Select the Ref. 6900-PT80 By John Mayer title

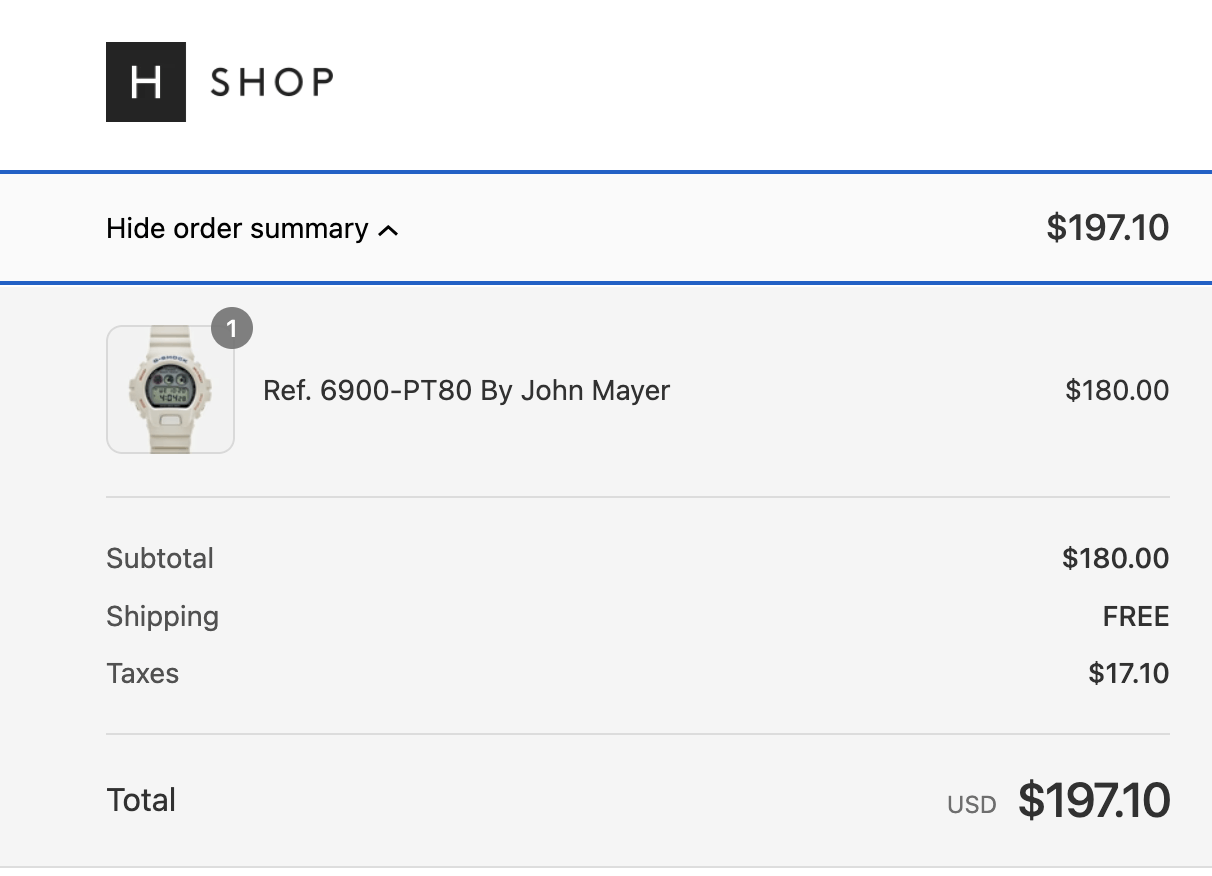pyautogui.click(x=466, y=390)
